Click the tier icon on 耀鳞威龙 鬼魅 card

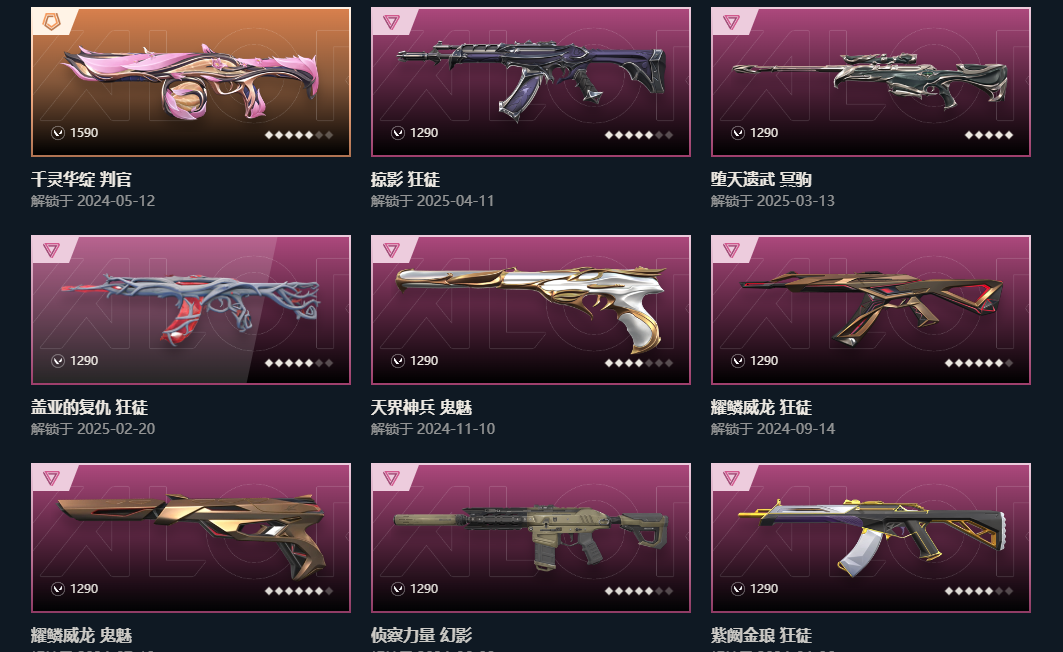[x=52, y=478]
